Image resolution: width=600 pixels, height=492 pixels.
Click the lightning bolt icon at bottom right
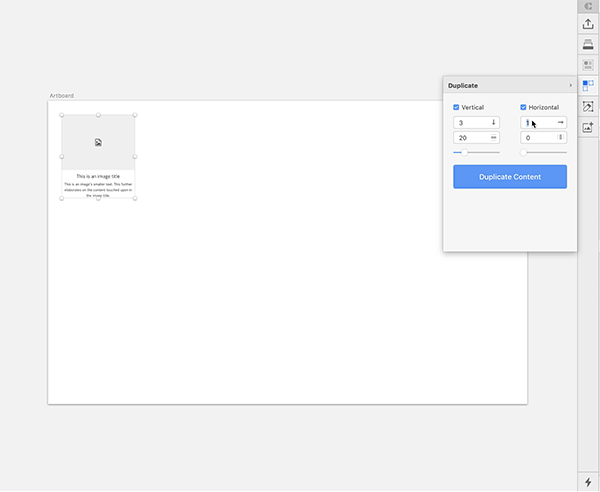pos(588,482)
